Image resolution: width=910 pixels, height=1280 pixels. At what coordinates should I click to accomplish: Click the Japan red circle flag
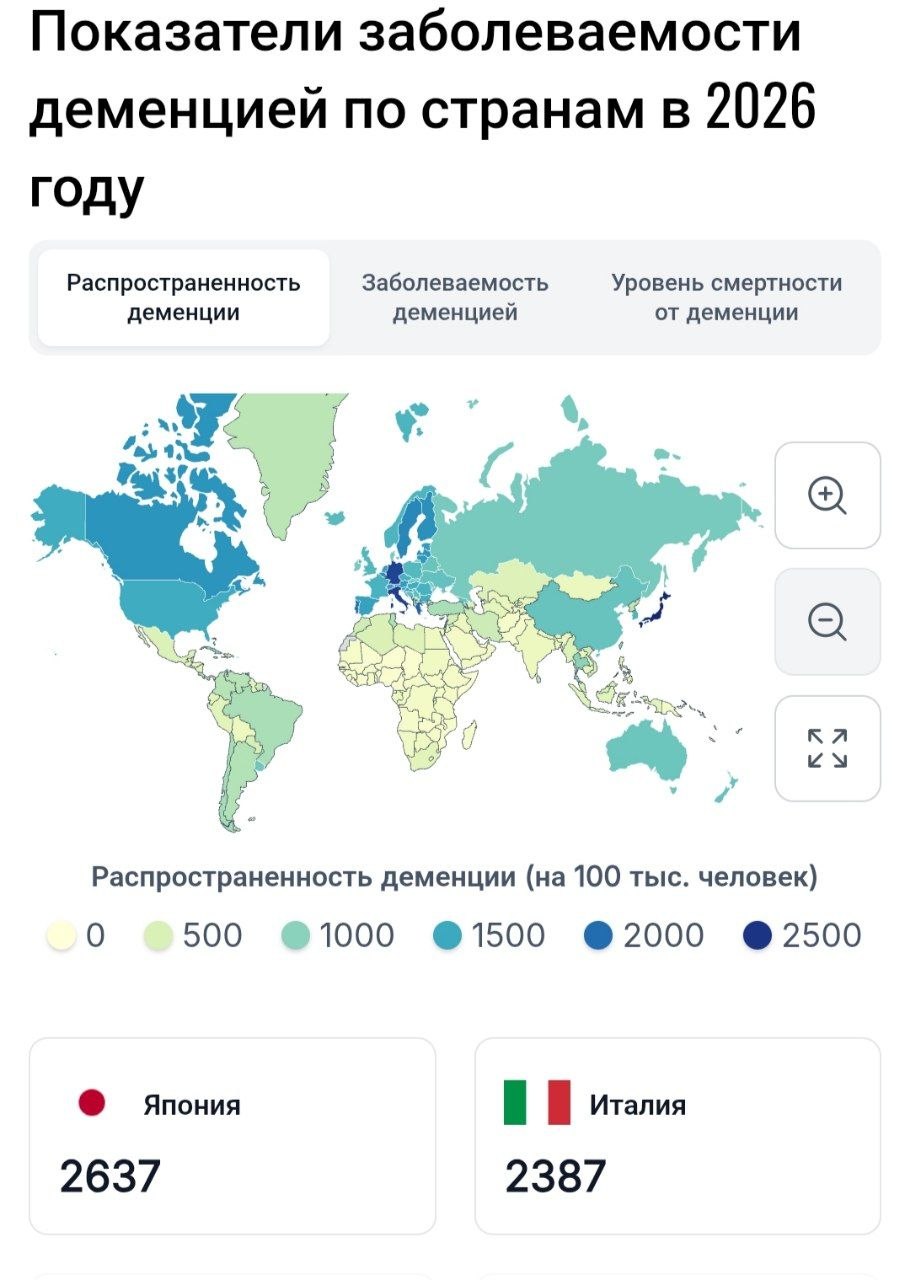click(92, 1104)
